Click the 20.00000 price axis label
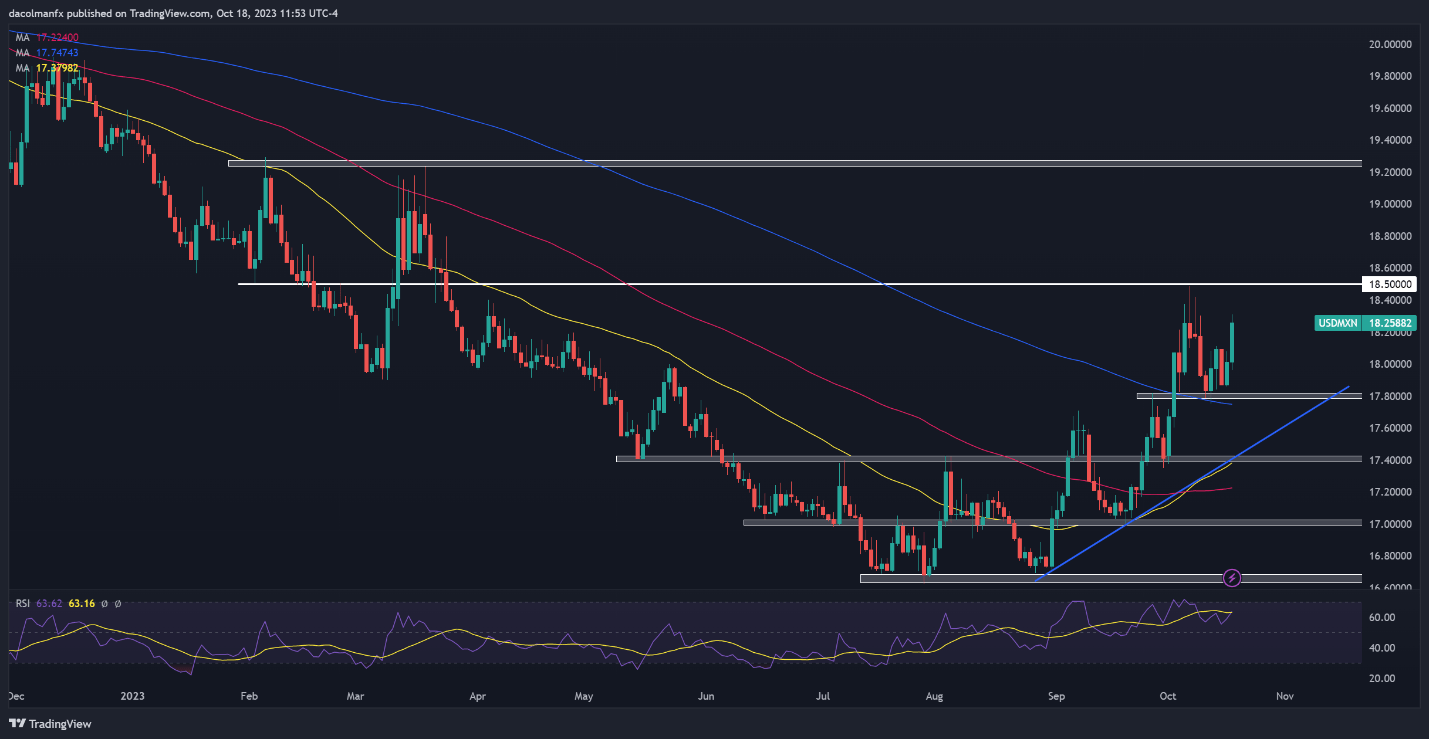Viewport: 1429px width, 739px height. tap(1392, 44)
